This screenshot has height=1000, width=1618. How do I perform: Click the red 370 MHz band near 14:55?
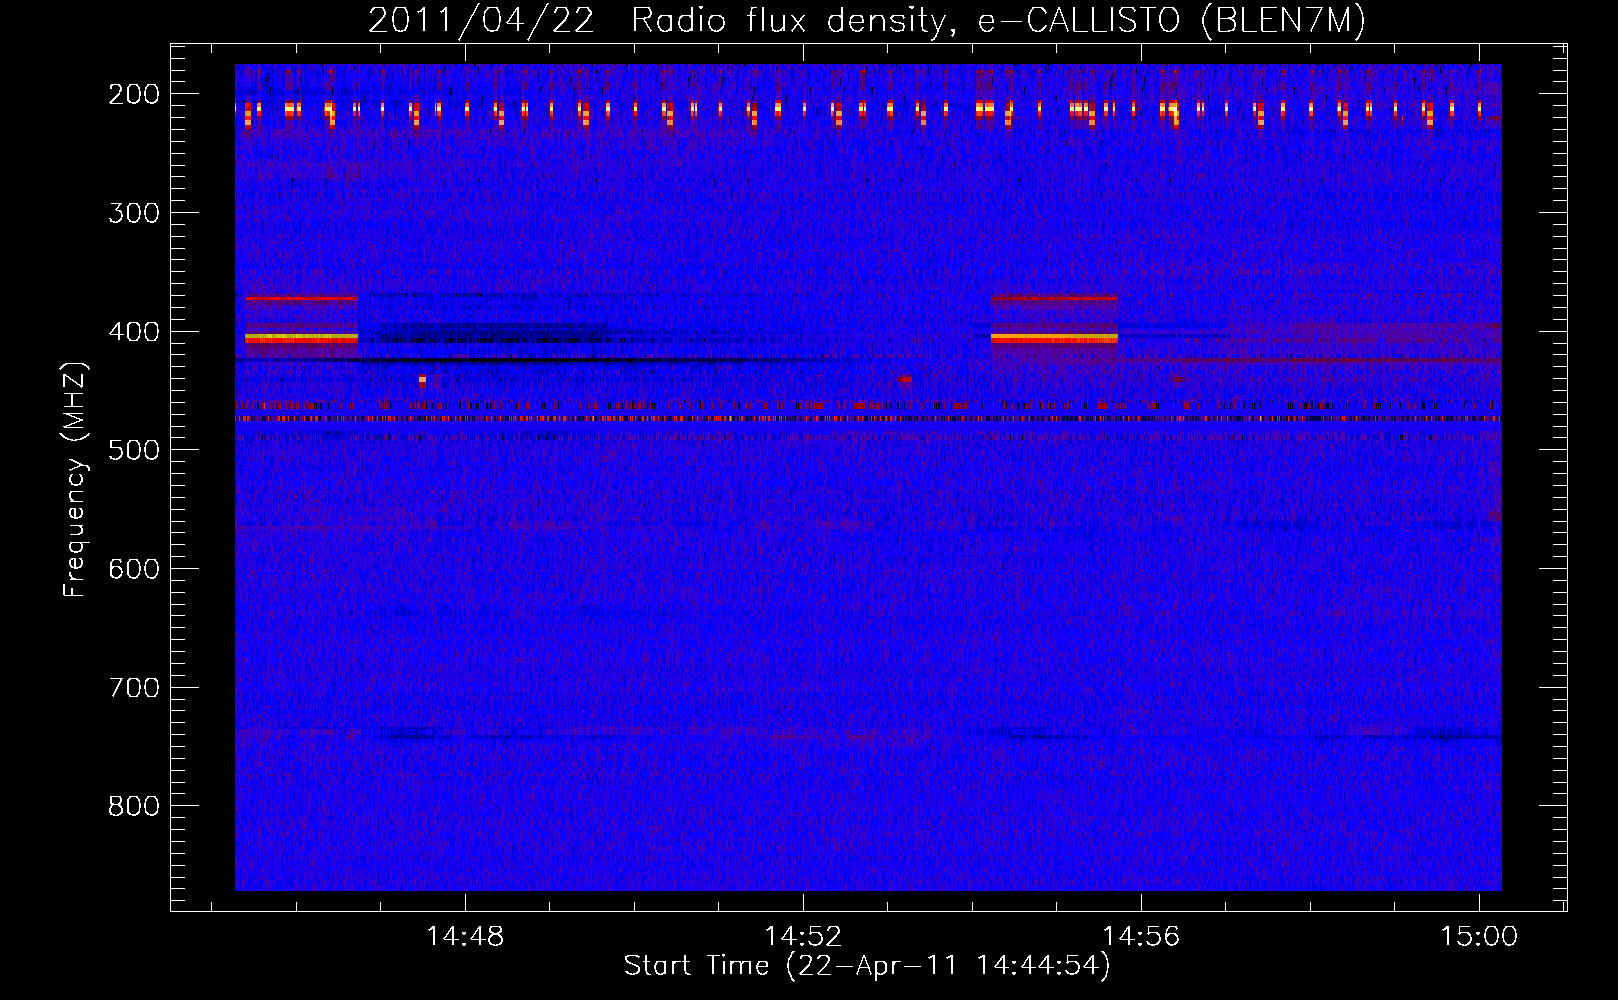pos(1054,298)
